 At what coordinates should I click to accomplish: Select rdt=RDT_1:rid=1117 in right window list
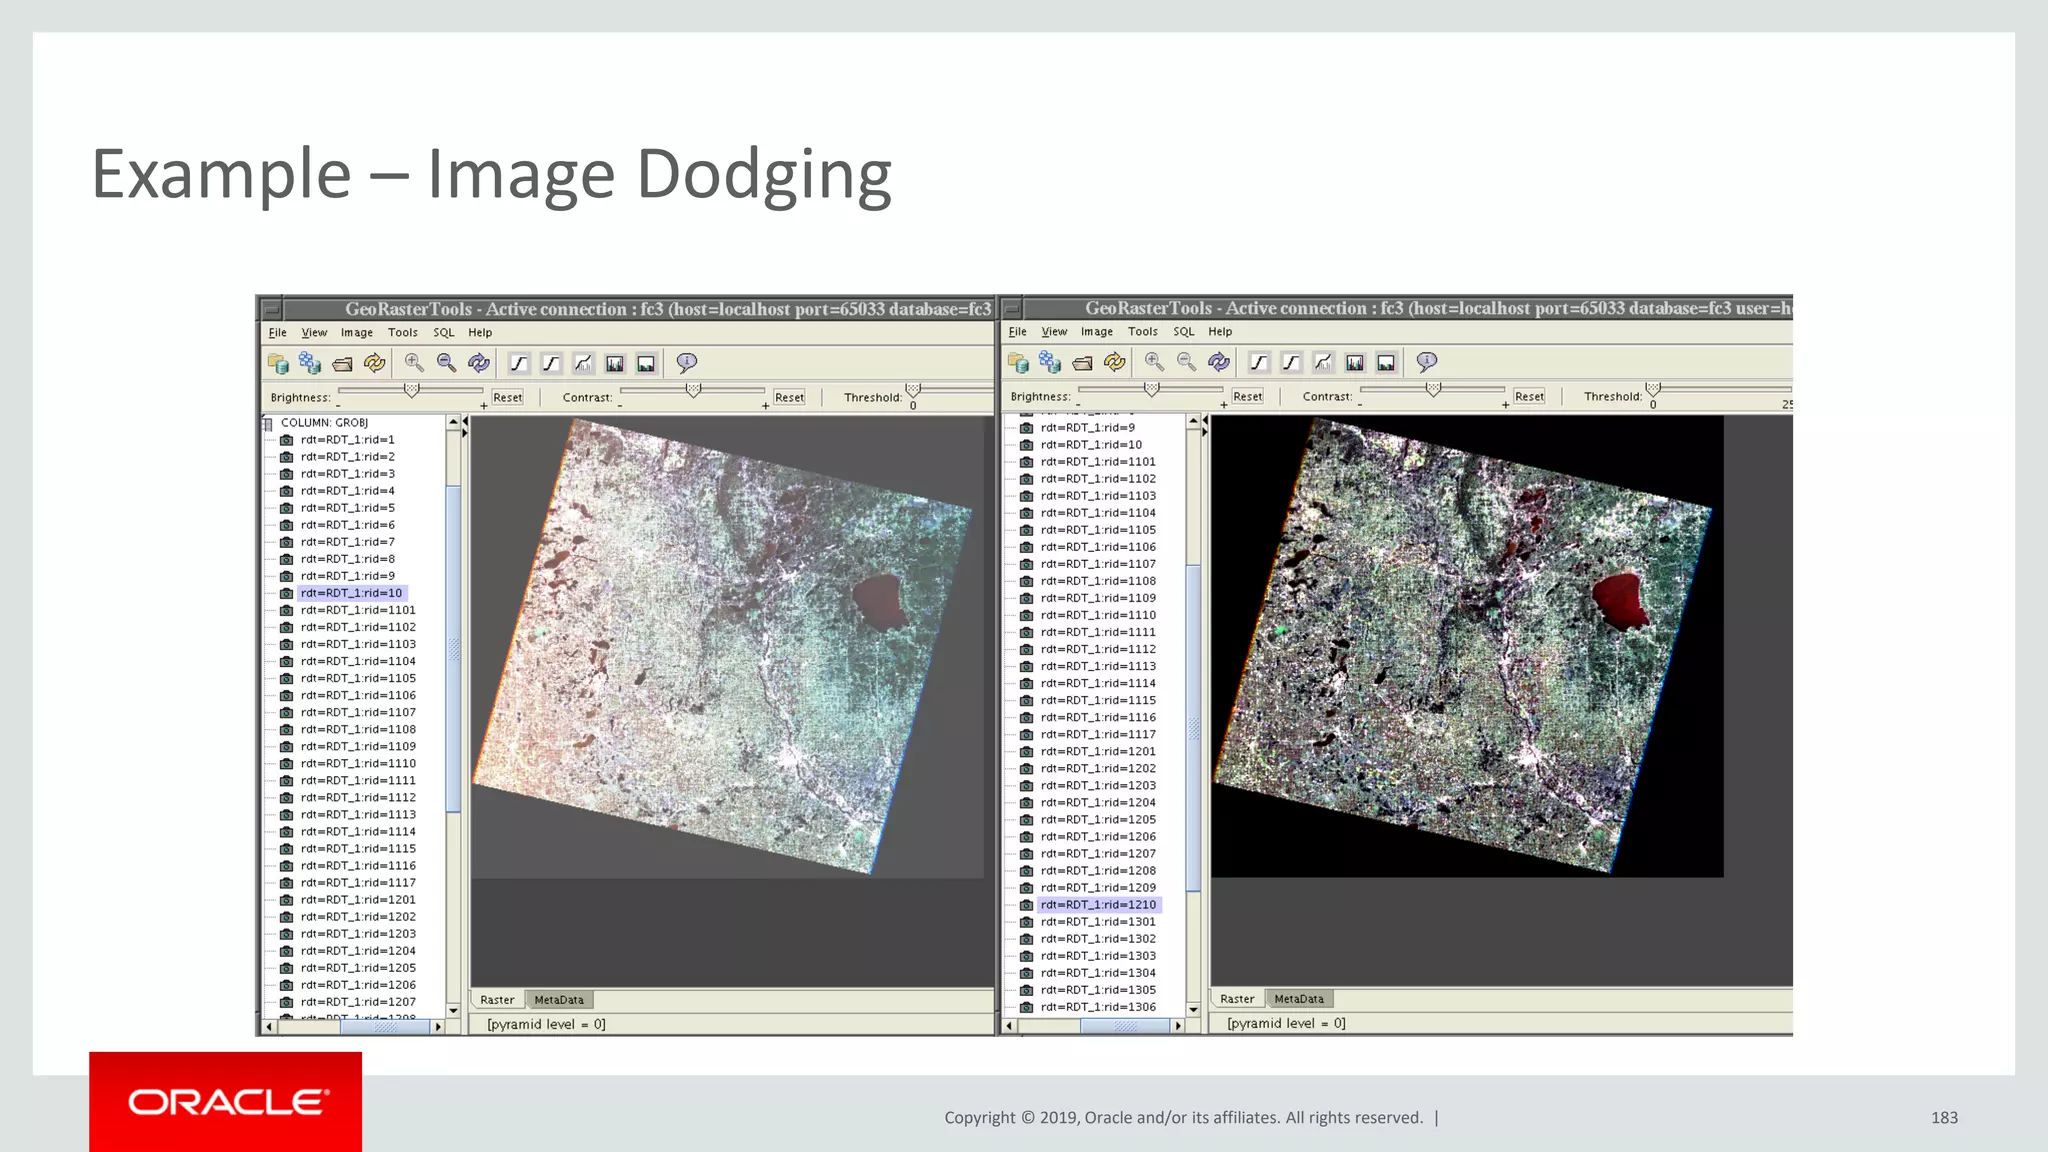1098,734
